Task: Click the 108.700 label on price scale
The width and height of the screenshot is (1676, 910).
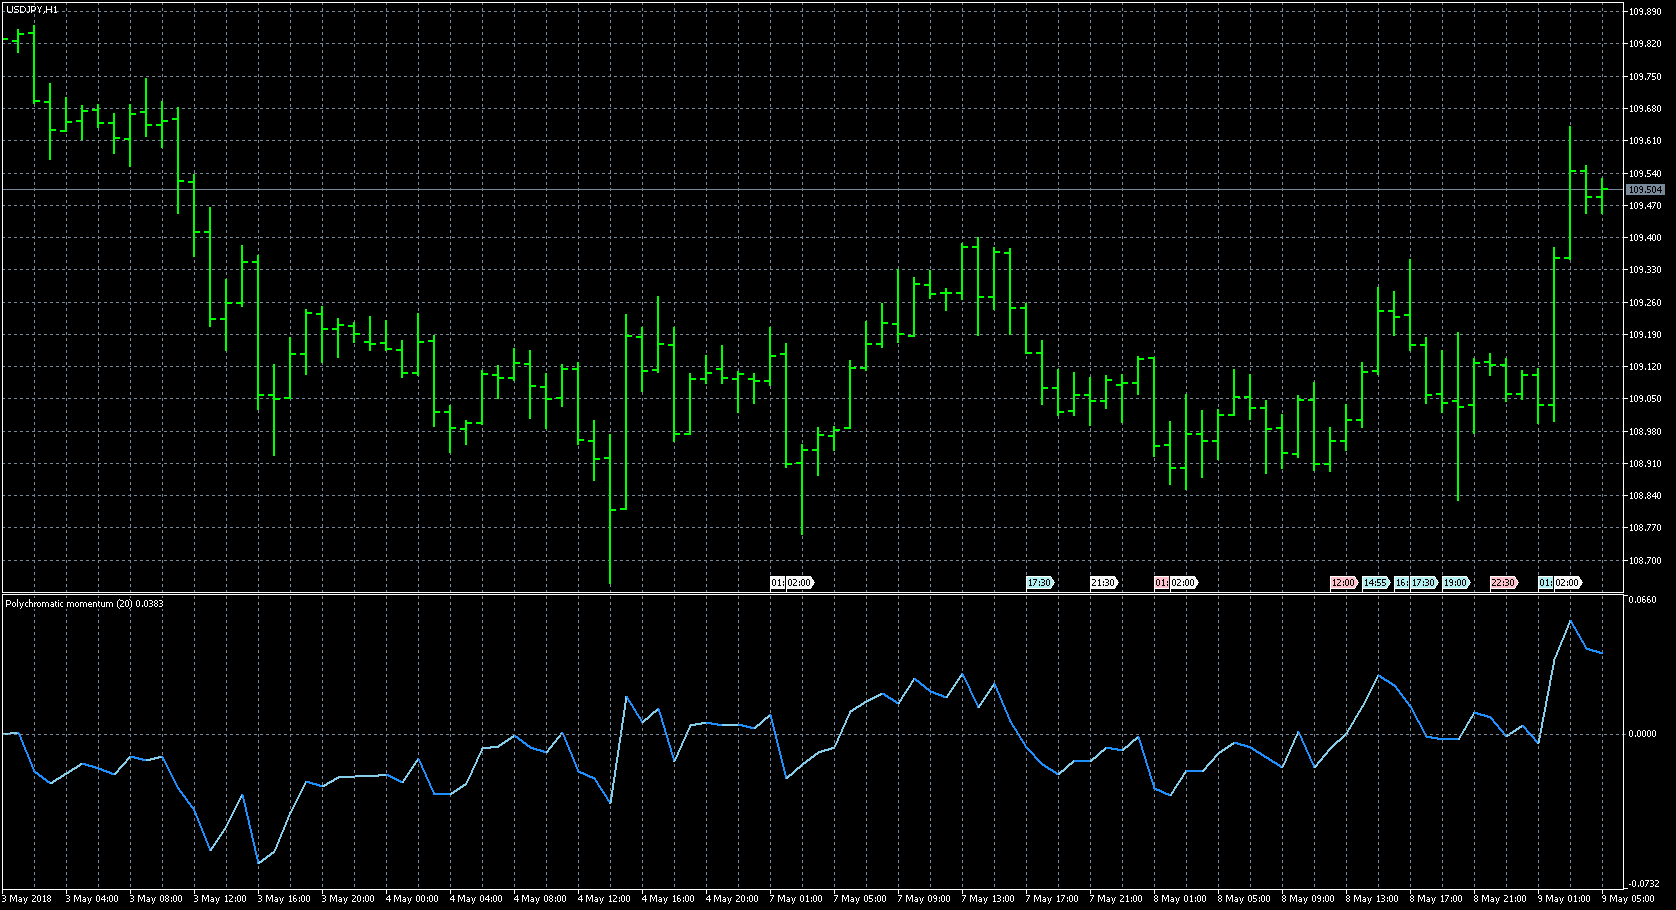Action: 1645,560
